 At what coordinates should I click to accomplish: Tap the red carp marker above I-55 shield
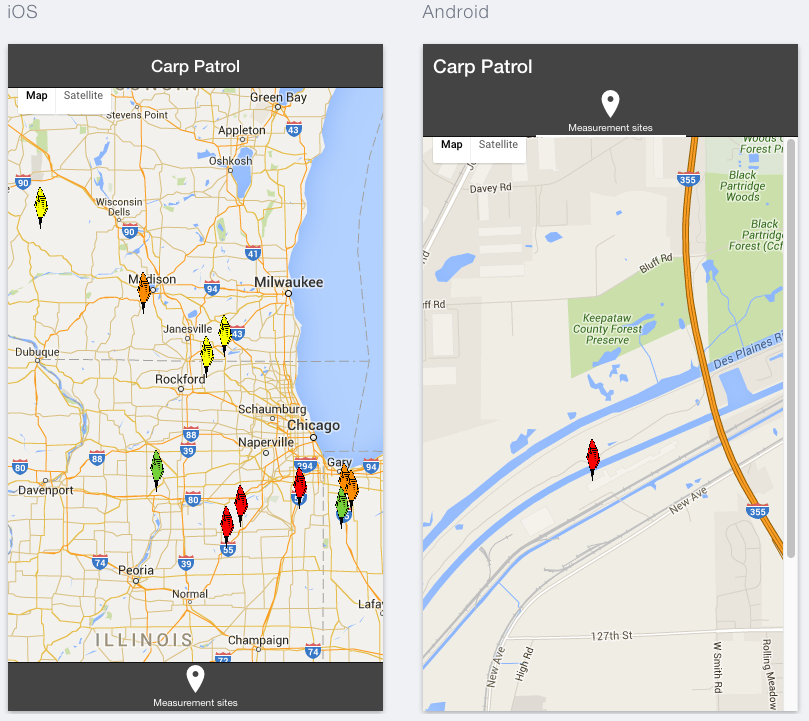[227, 526]
